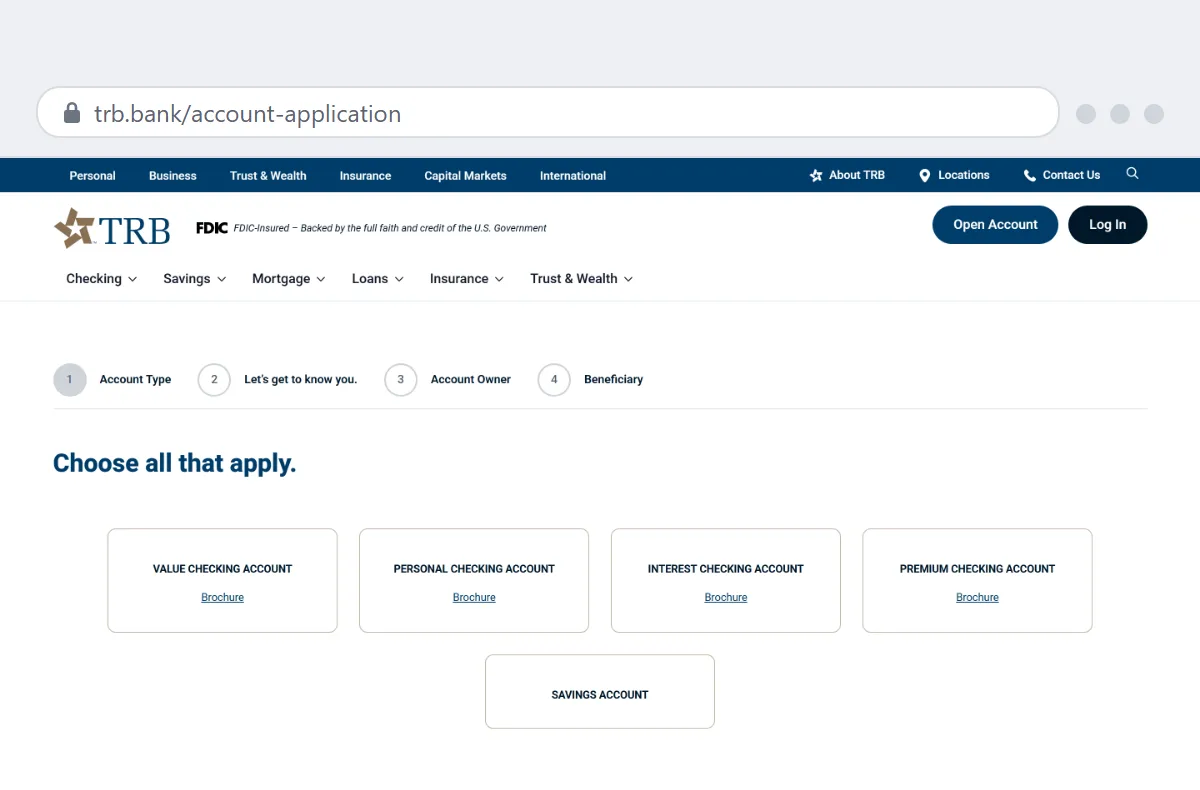Click the phone icon beside Contact Us

pyautogui.click(x=1030, y=175)
